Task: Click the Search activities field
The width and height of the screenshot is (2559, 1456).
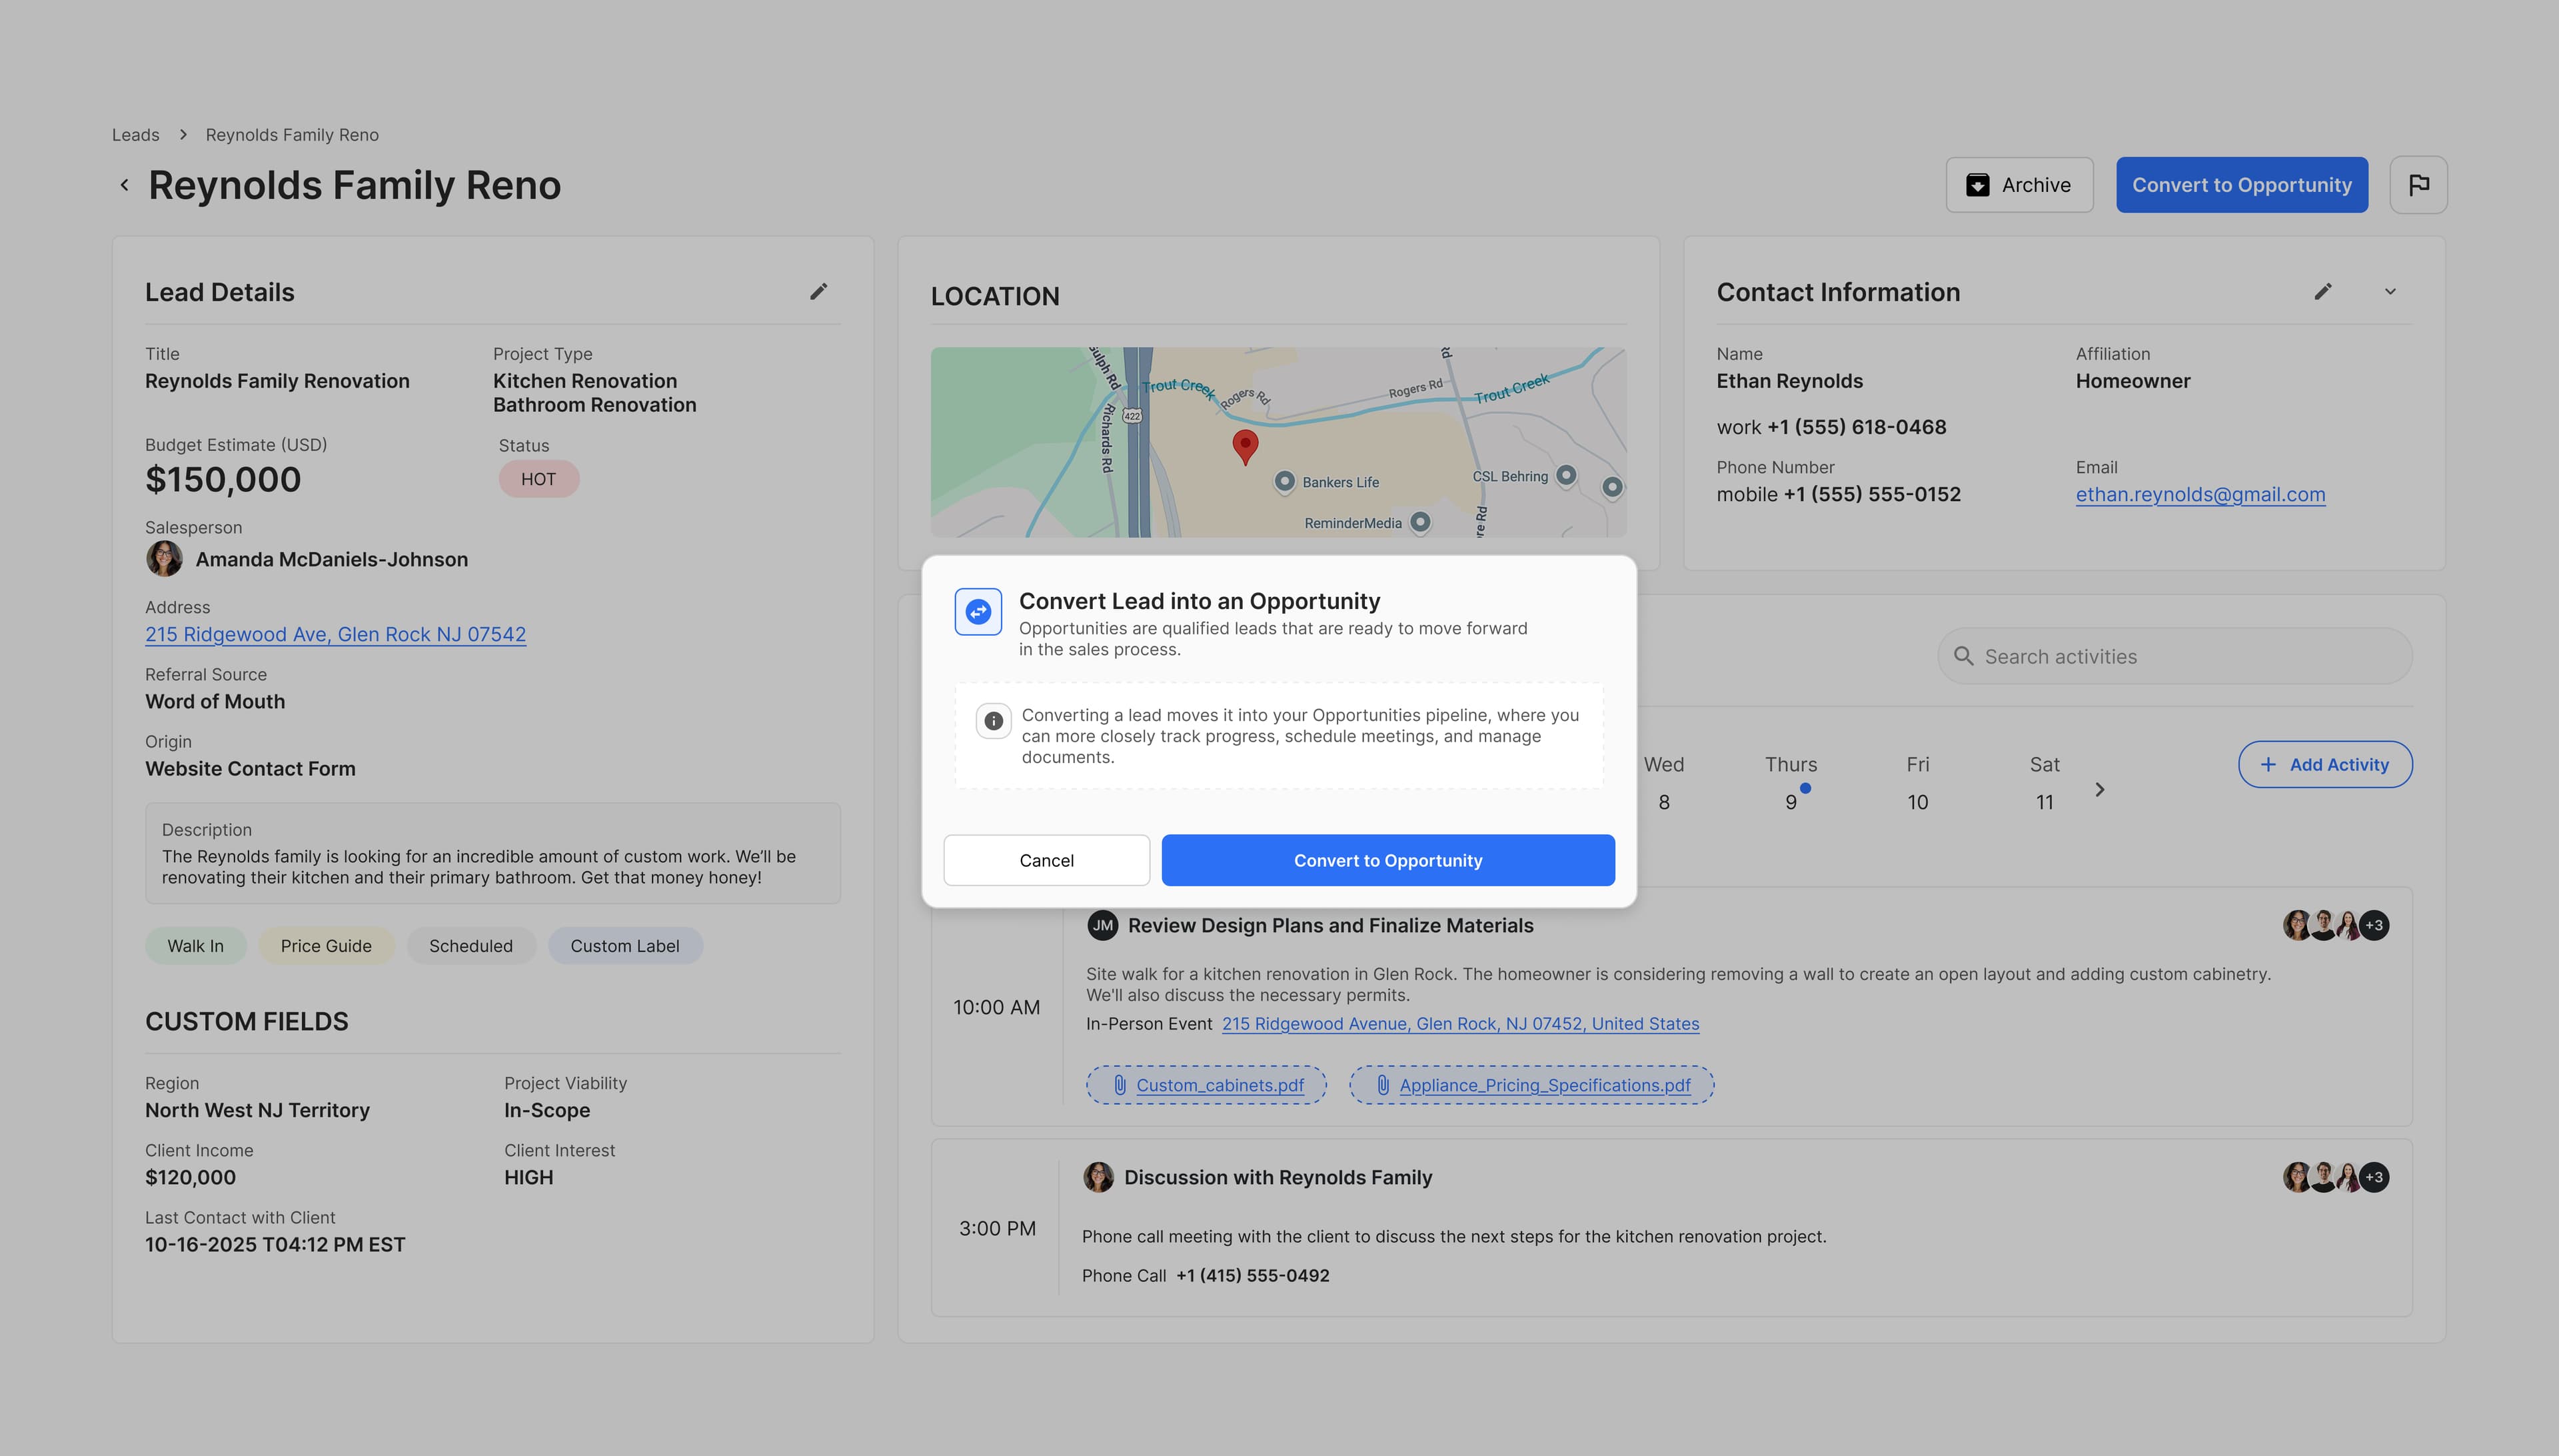Action: click(x=2175, y=656)
